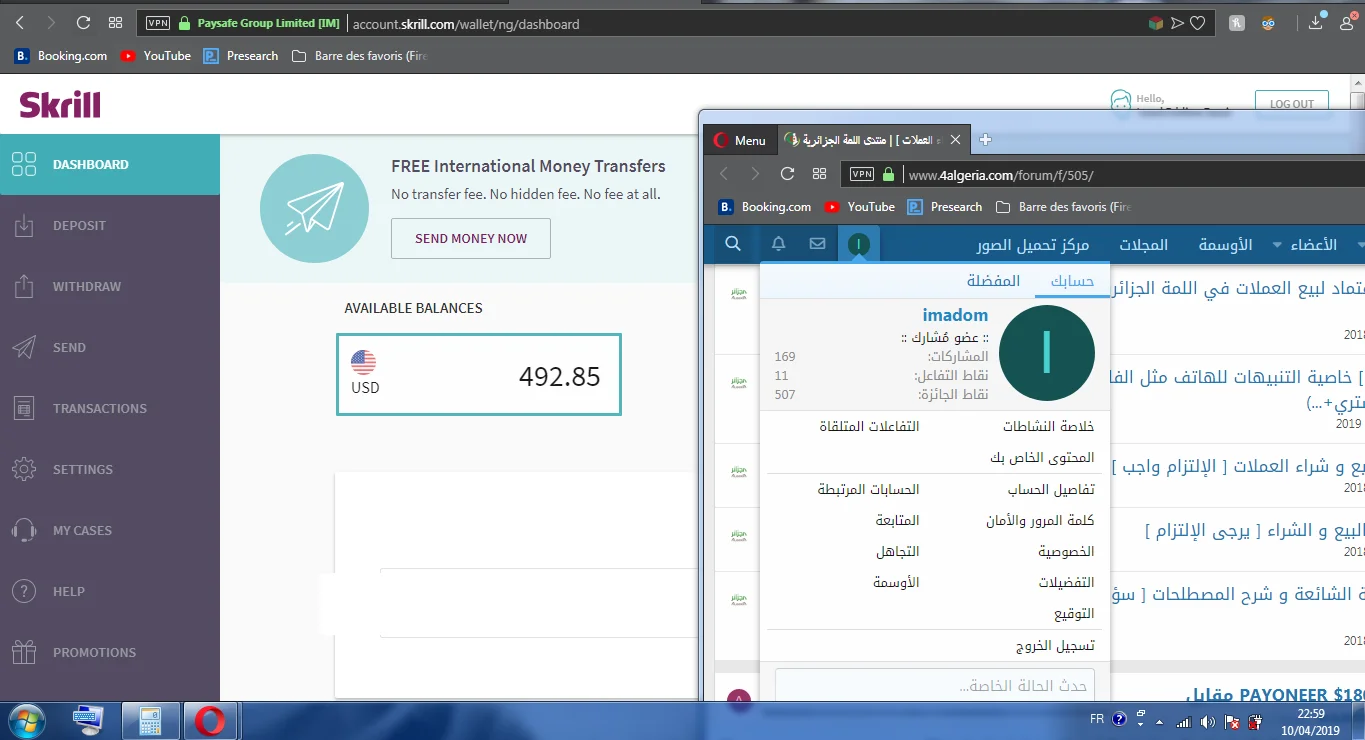Select the USD available balance card

pyautogui.click(x=479, y=375)
